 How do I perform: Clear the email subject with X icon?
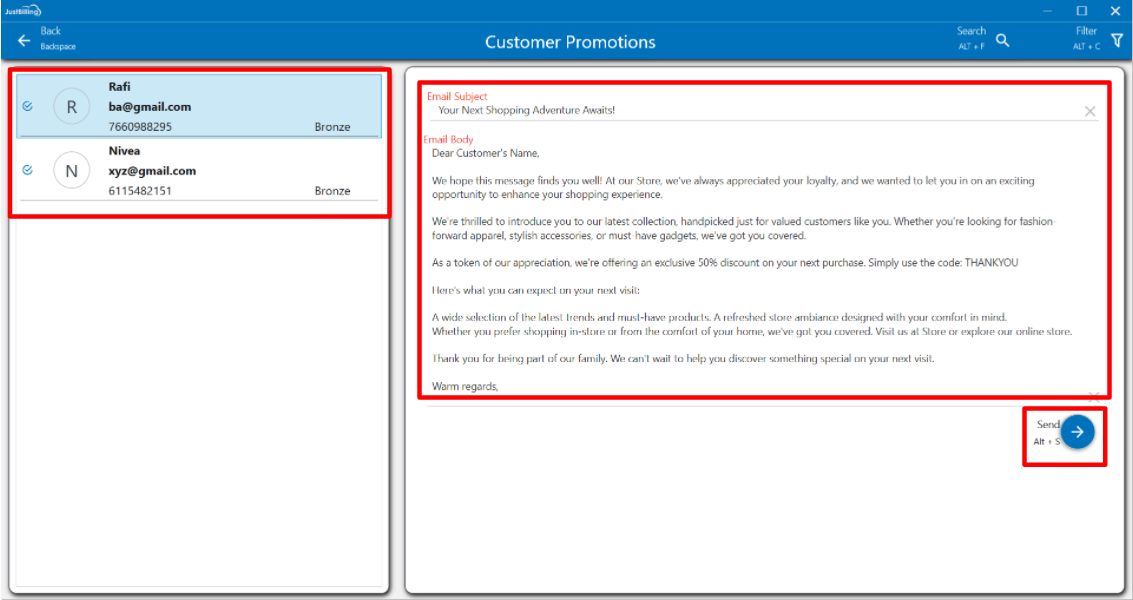tap(1090, 112)
